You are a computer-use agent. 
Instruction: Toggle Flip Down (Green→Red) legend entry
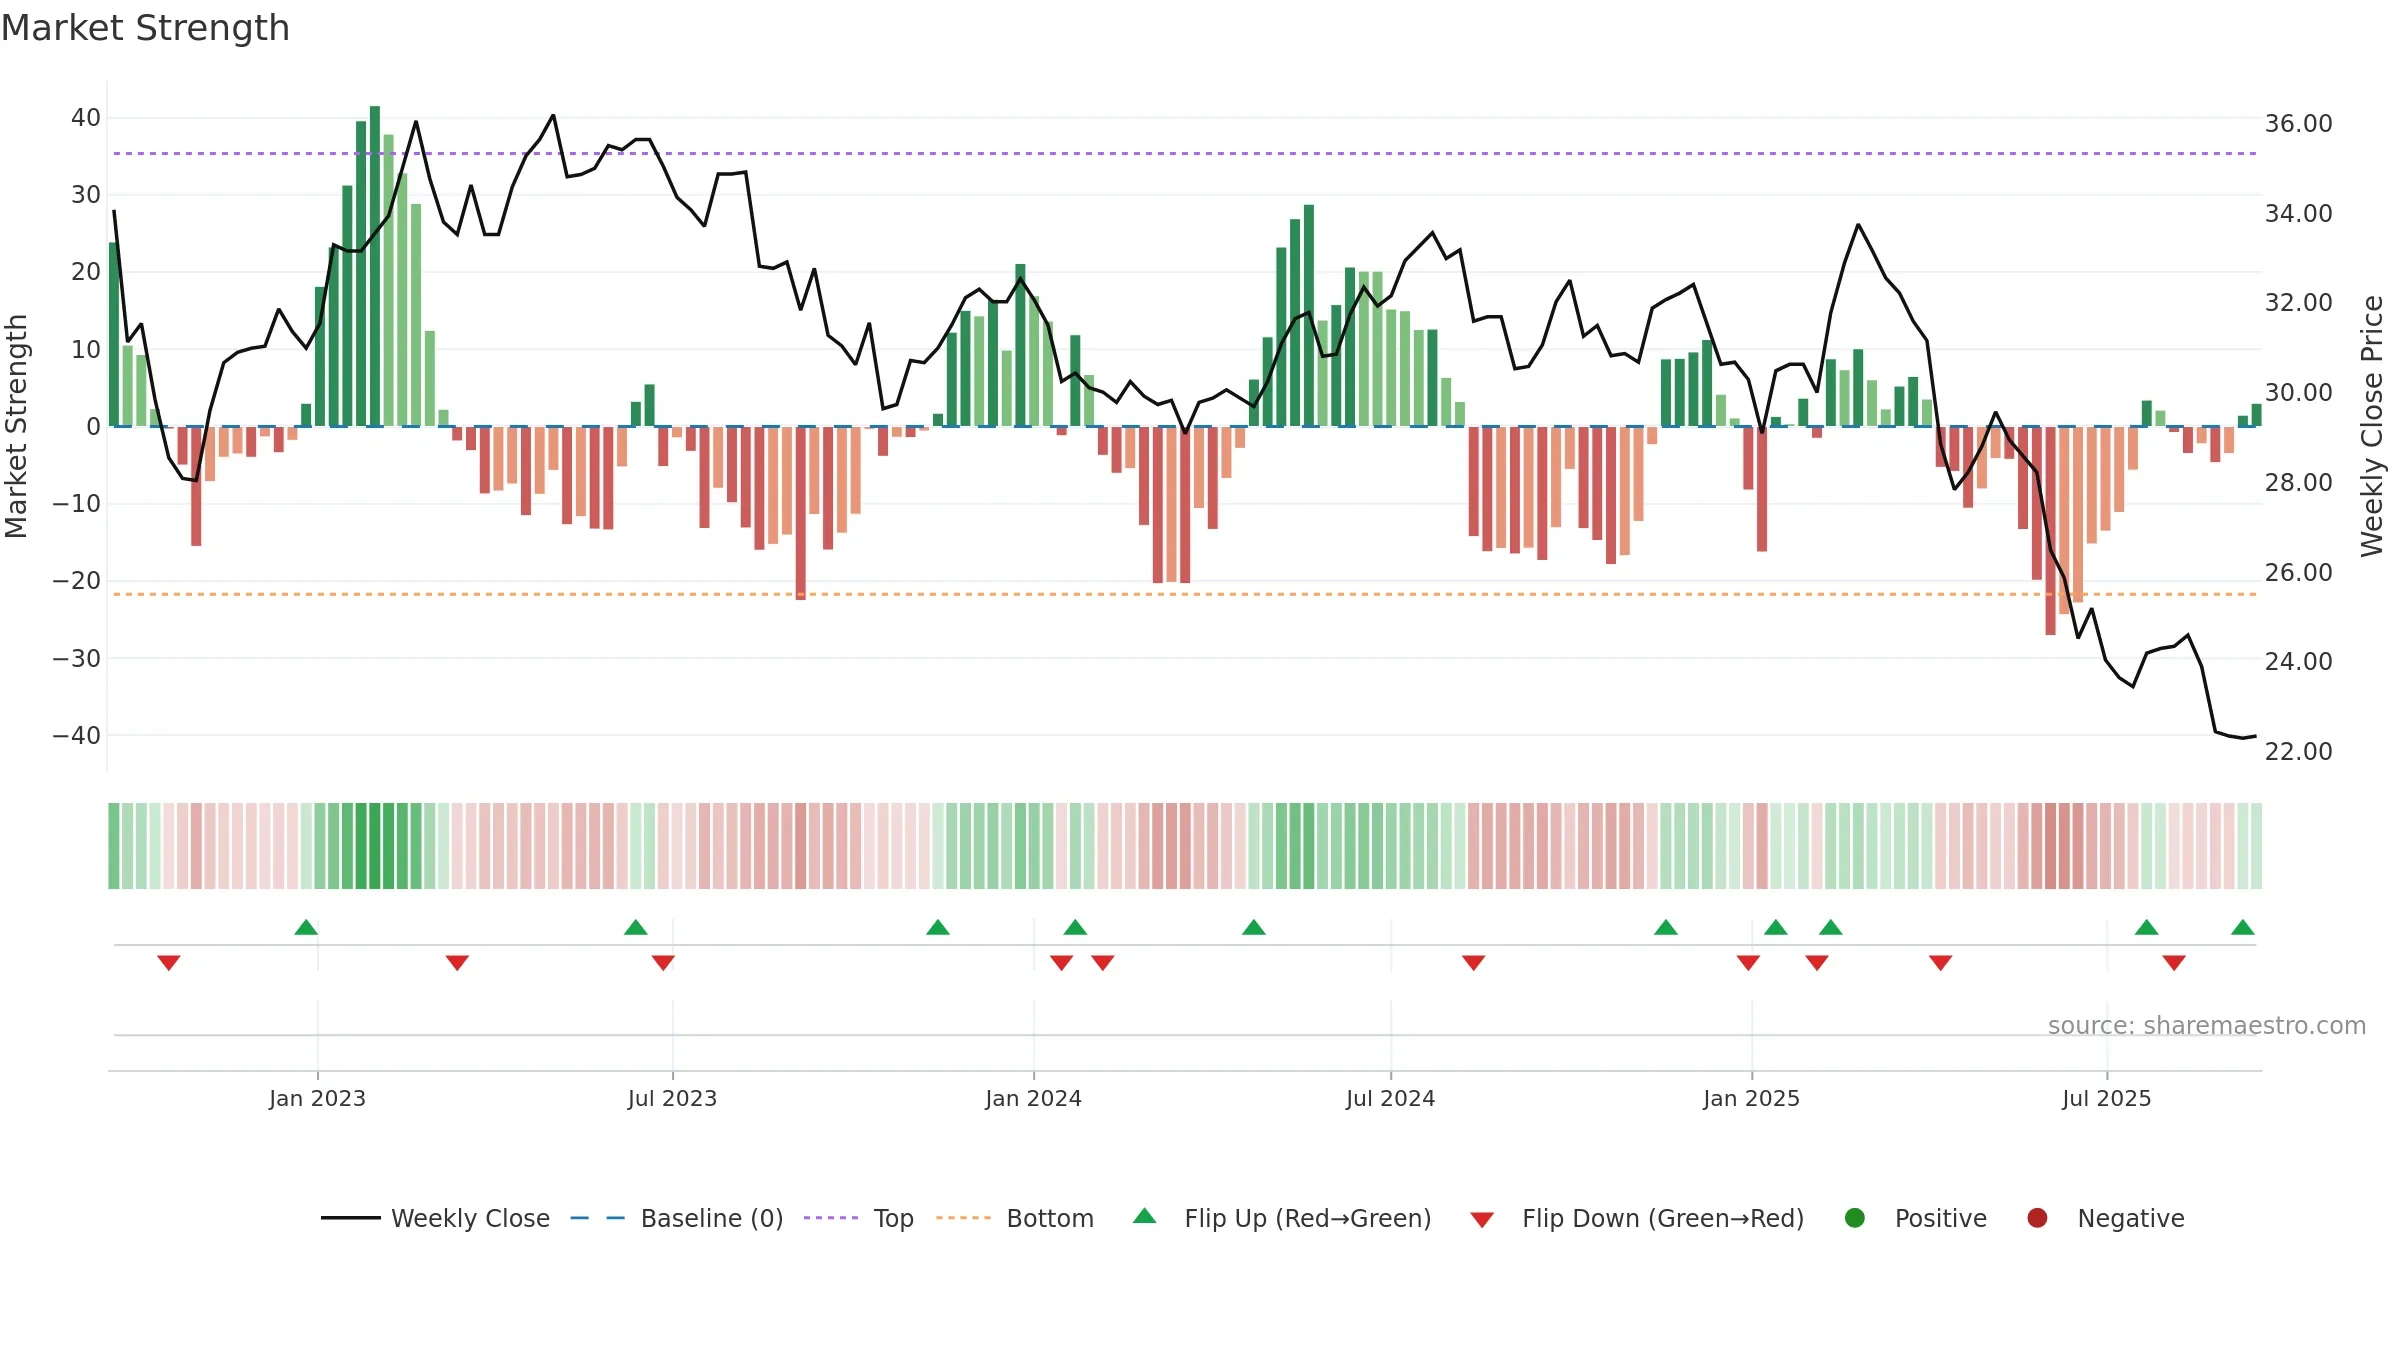[x=1637, y=1218]
